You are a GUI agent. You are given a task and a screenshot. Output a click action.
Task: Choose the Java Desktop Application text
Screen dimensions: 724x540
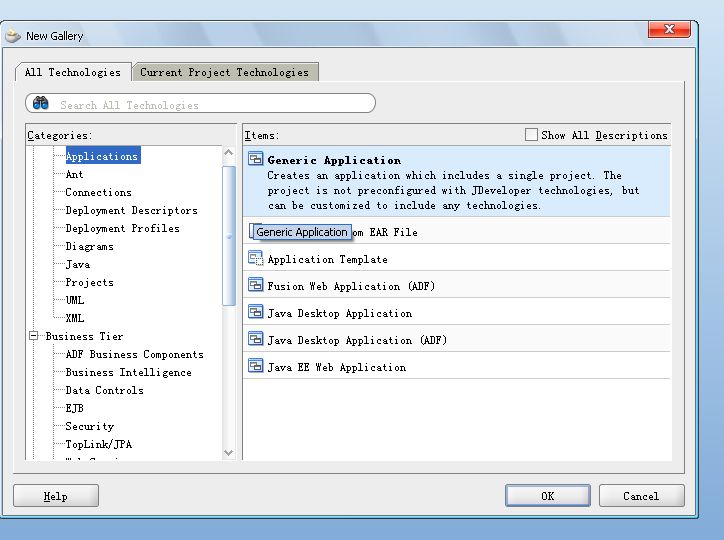click(x=340, y=313)
